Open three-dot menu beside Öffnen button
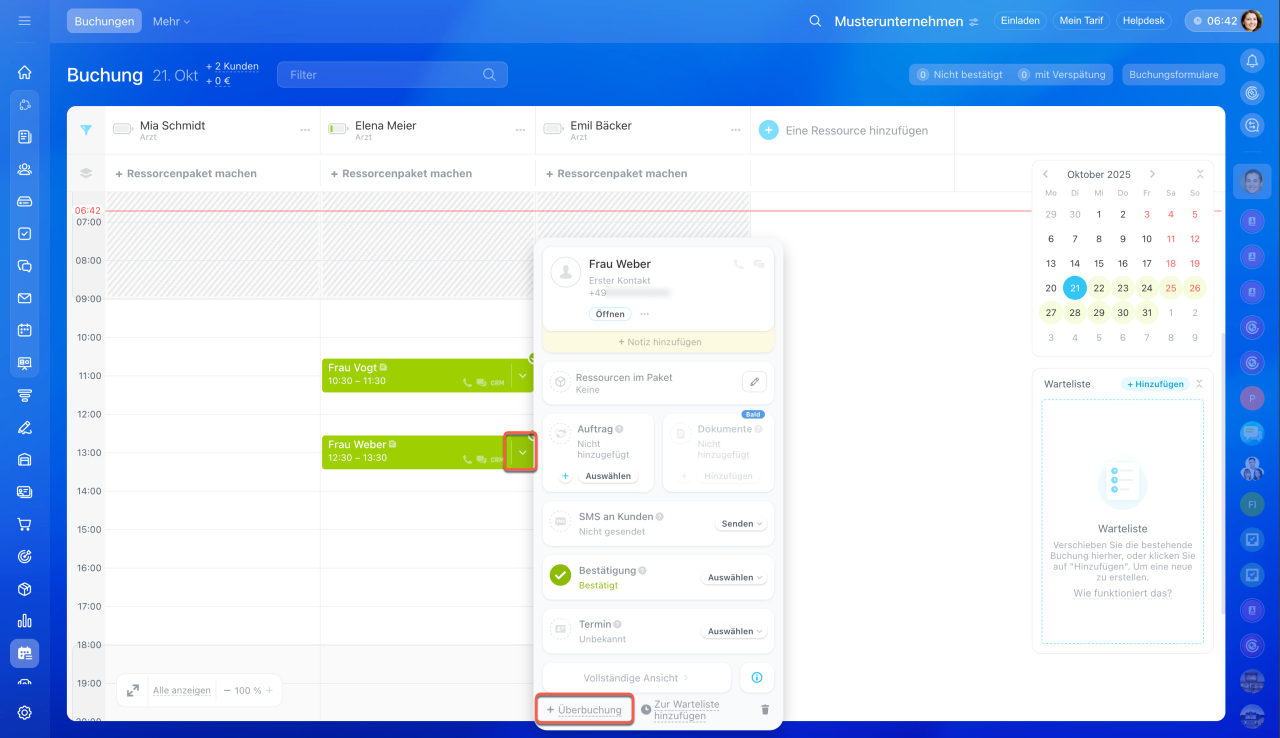1280x738 pixels. [x=644, y=314]
